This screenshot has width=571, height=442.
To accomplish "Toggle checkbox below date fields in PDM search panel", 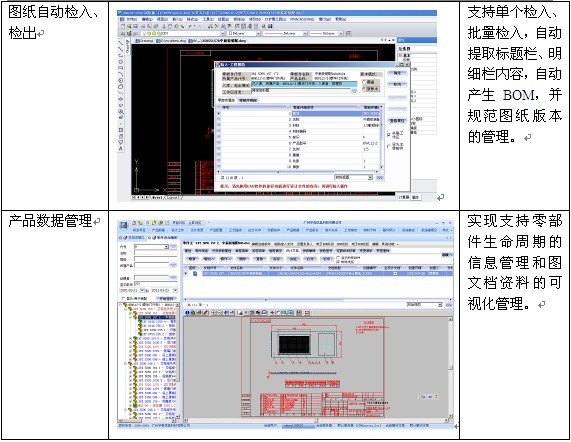I will [123, 299].
